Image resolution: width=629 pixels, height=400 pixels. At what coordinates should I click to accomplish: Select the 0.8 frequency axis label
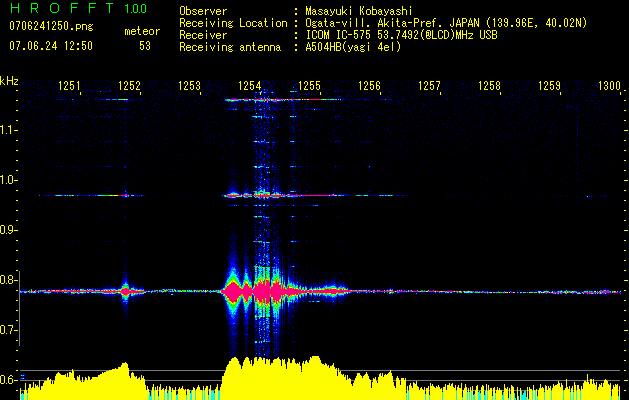(x=9, y=280)
